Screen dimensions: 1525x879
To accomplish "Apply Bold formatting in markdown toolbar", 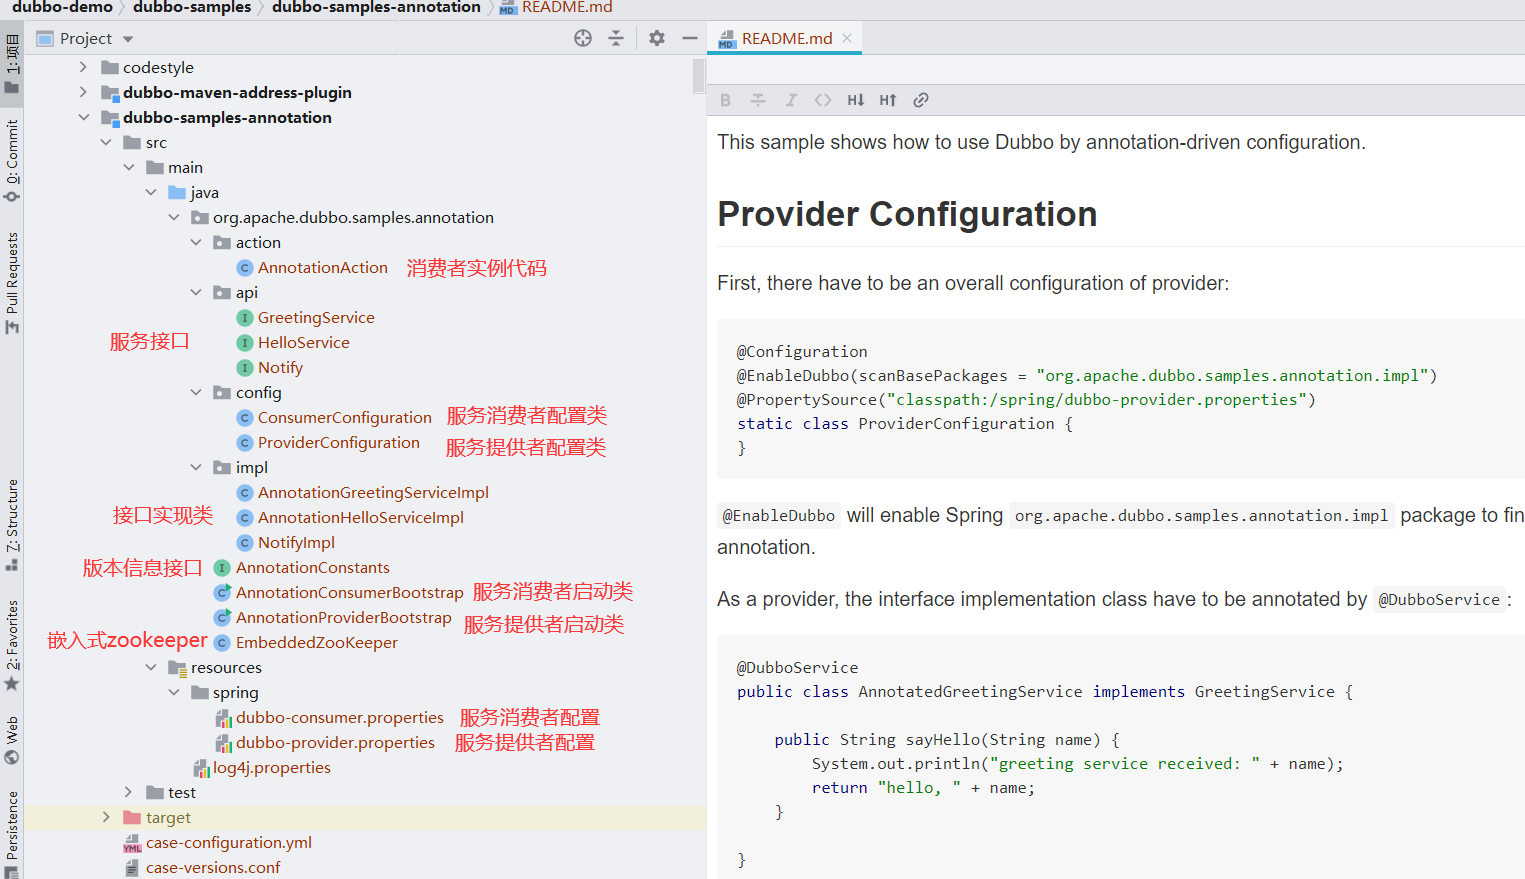I will coord(726,100).
